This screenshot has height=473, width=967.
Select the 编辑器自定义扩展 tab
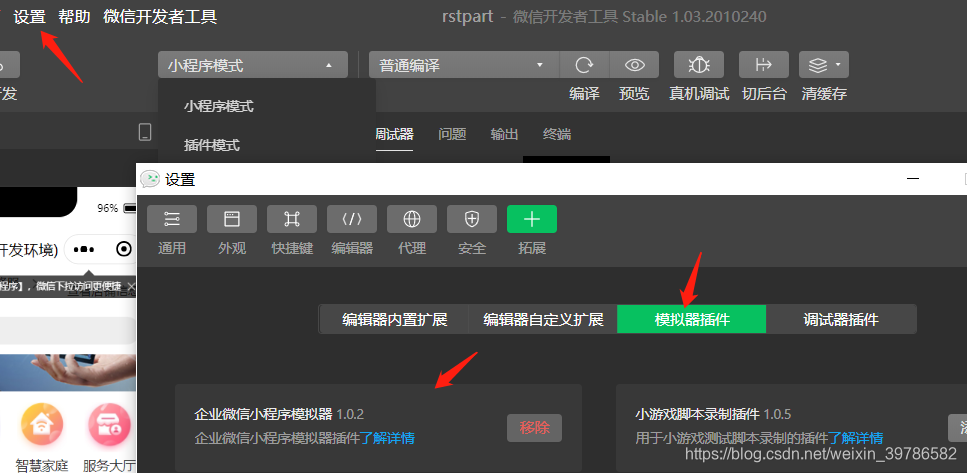[x=543, y=319]
